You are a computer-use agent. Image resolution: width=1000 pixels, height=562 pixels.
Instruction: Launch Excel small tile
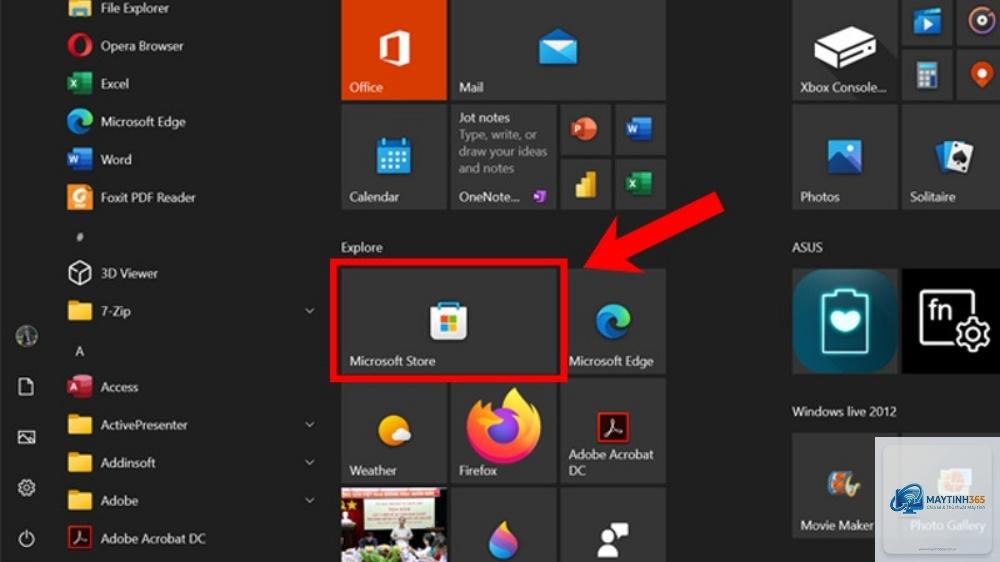(640, 184)
